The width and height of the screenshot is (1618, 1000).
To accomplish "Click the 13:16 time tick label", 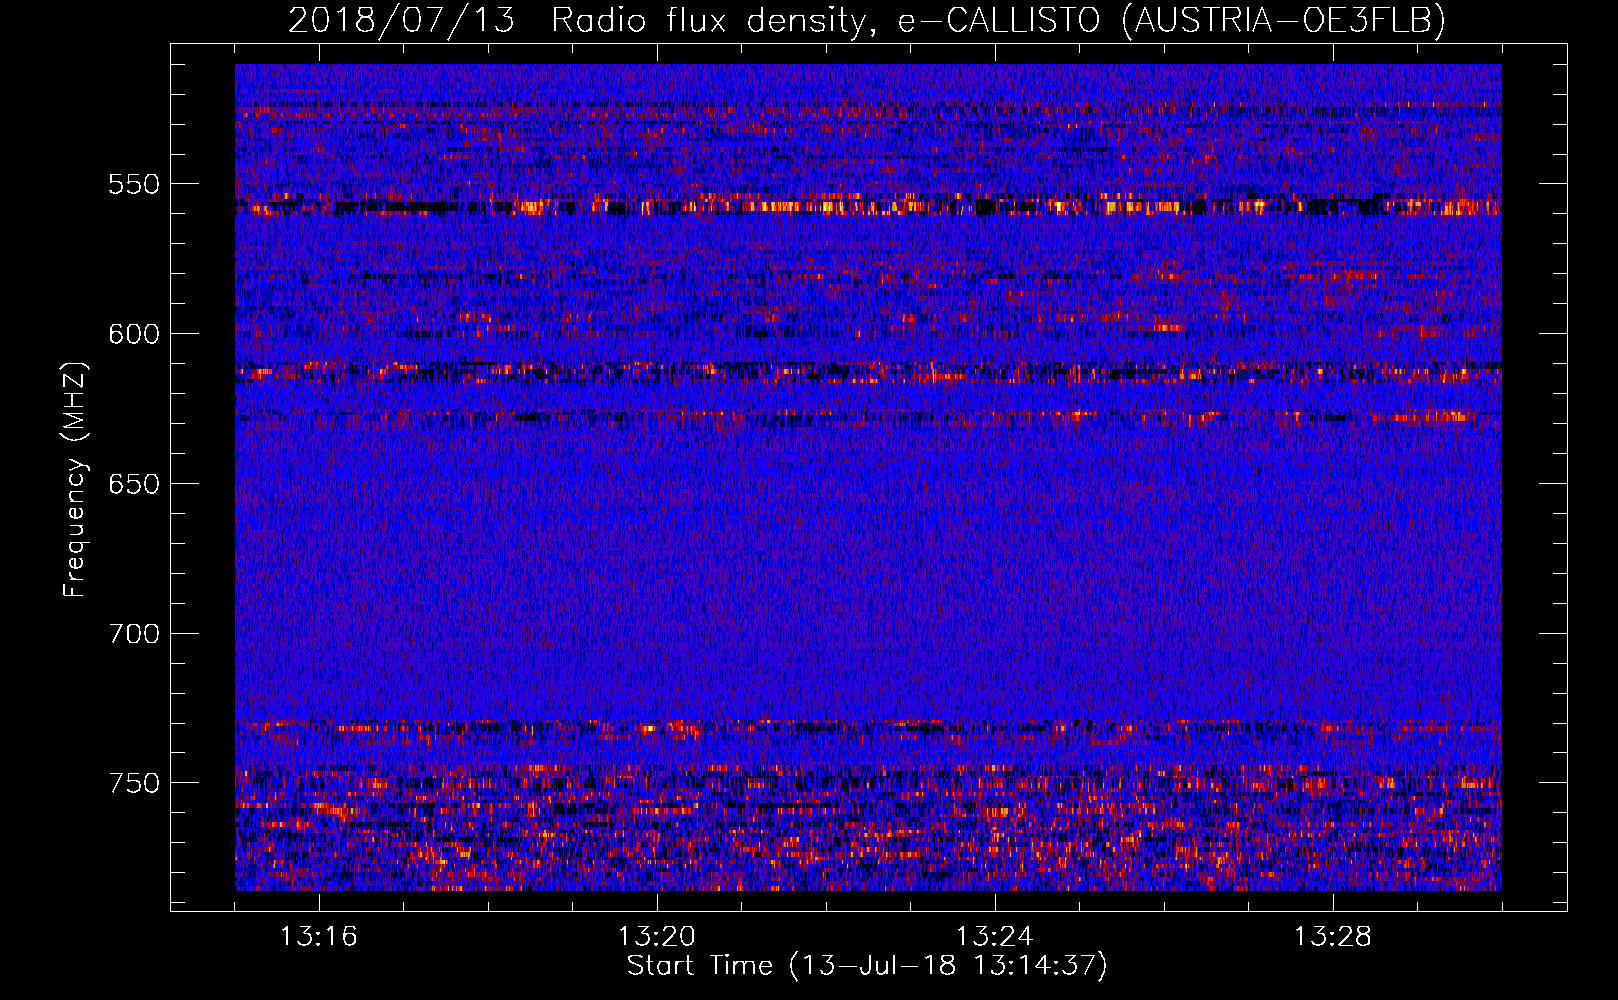I will coord(318,937).
